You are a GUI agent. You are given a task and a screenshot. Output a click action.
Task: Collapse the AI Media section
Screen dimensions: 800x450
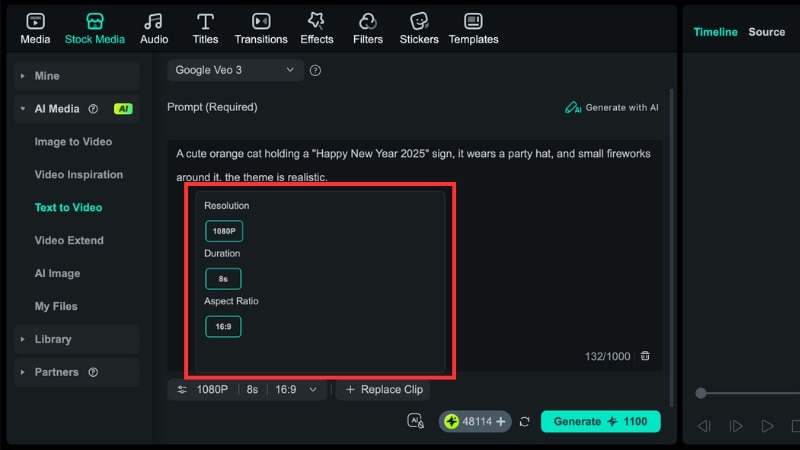pos(22,109)
